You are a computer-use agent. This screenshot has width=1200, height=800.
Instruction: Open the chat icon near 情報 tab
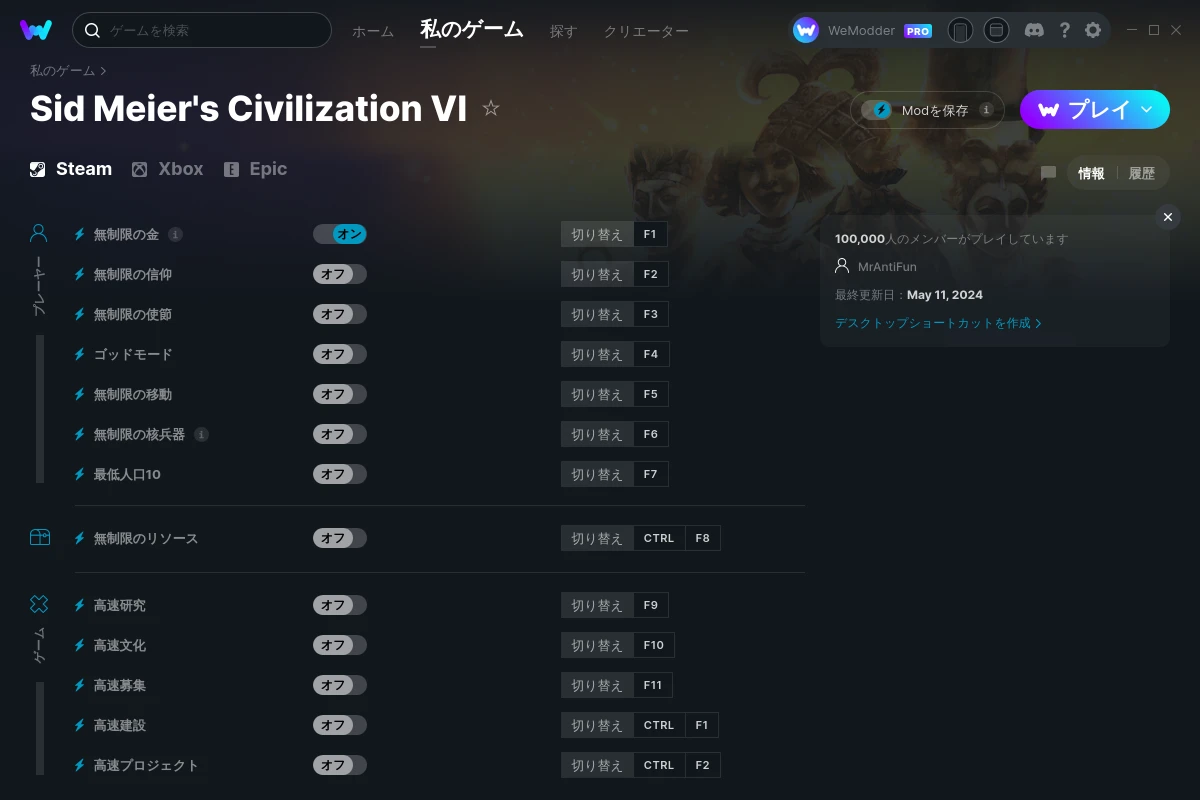[x=1047, y=173]
